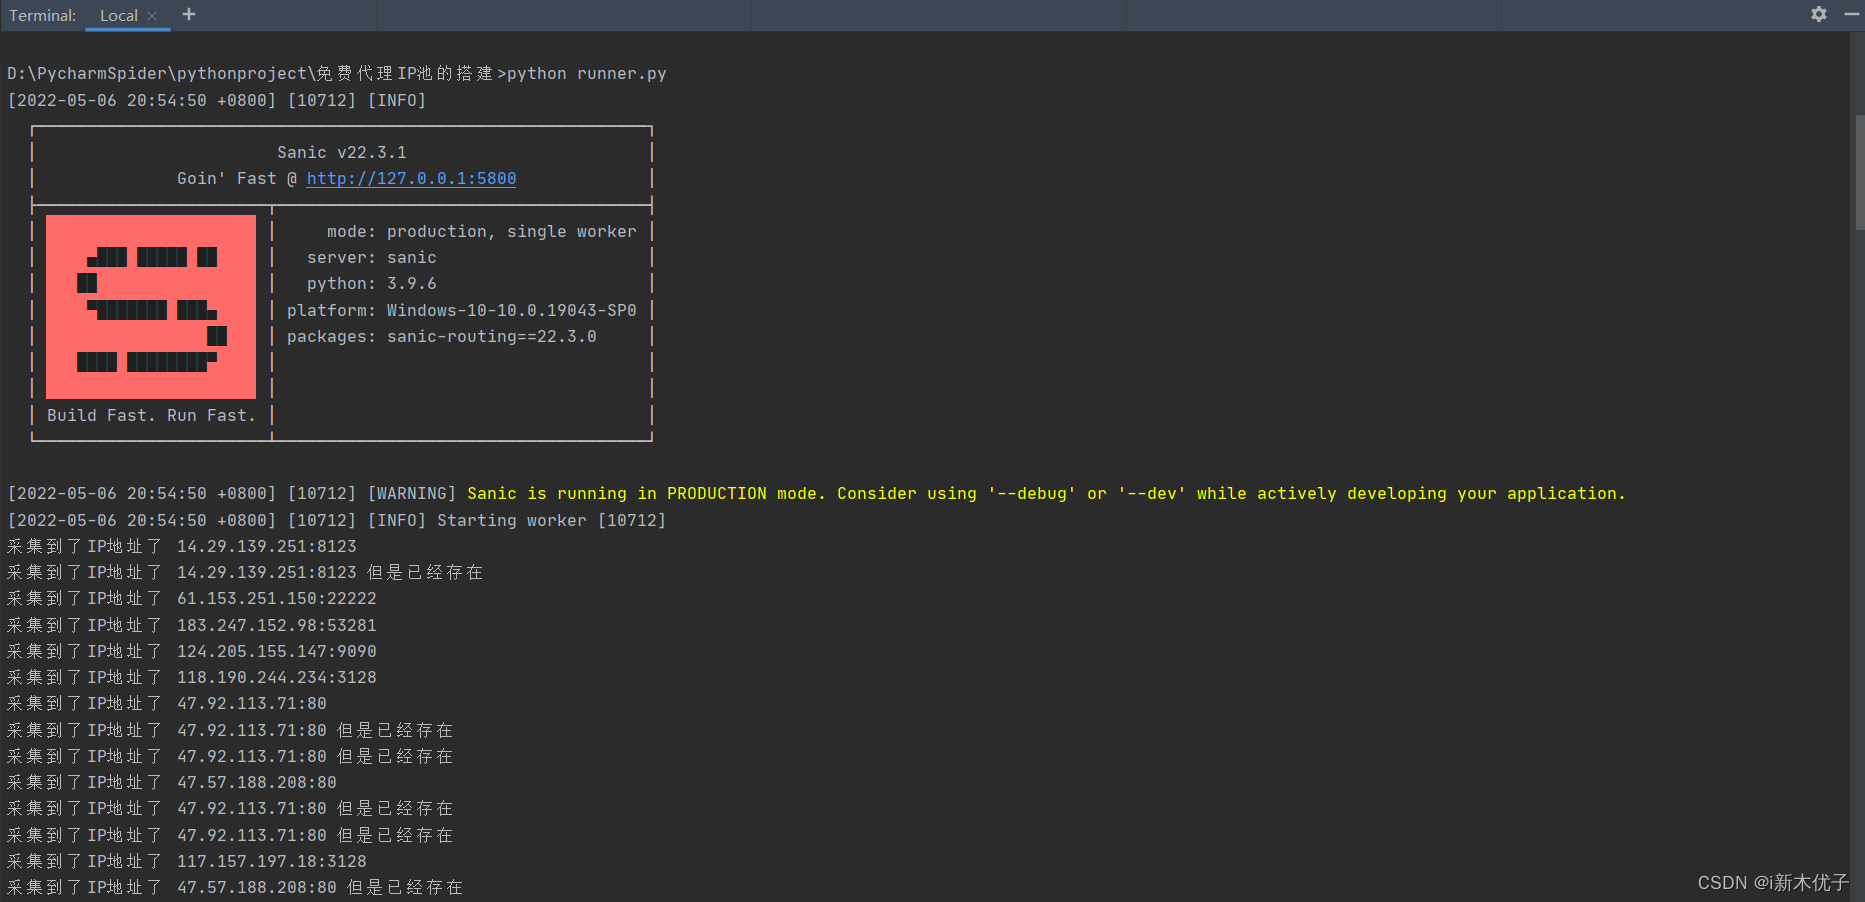Click the 124.205.155.147:9090 log line

(192, 651)
